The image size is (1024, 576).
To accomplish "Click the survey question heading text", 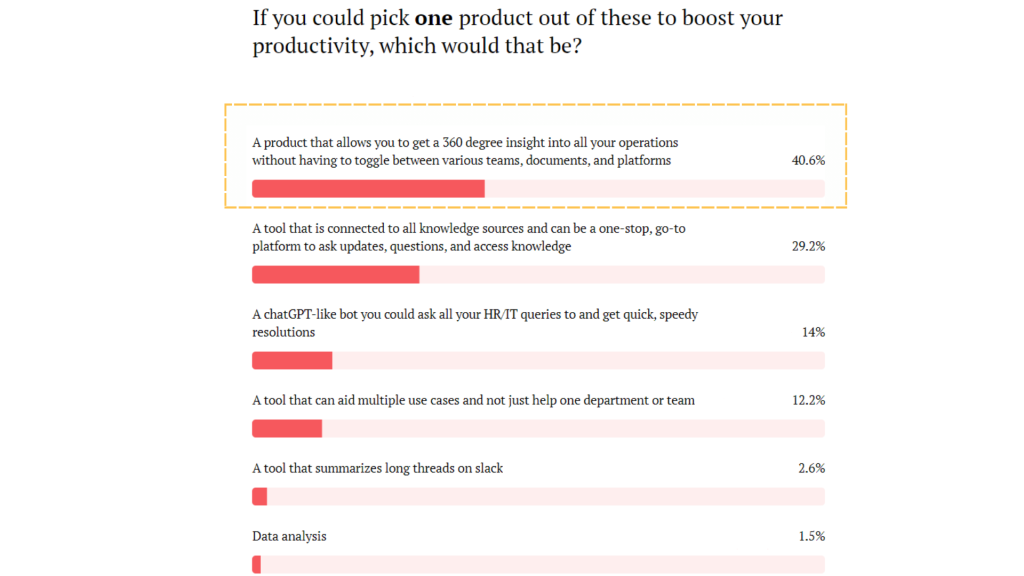I will 517,31.
